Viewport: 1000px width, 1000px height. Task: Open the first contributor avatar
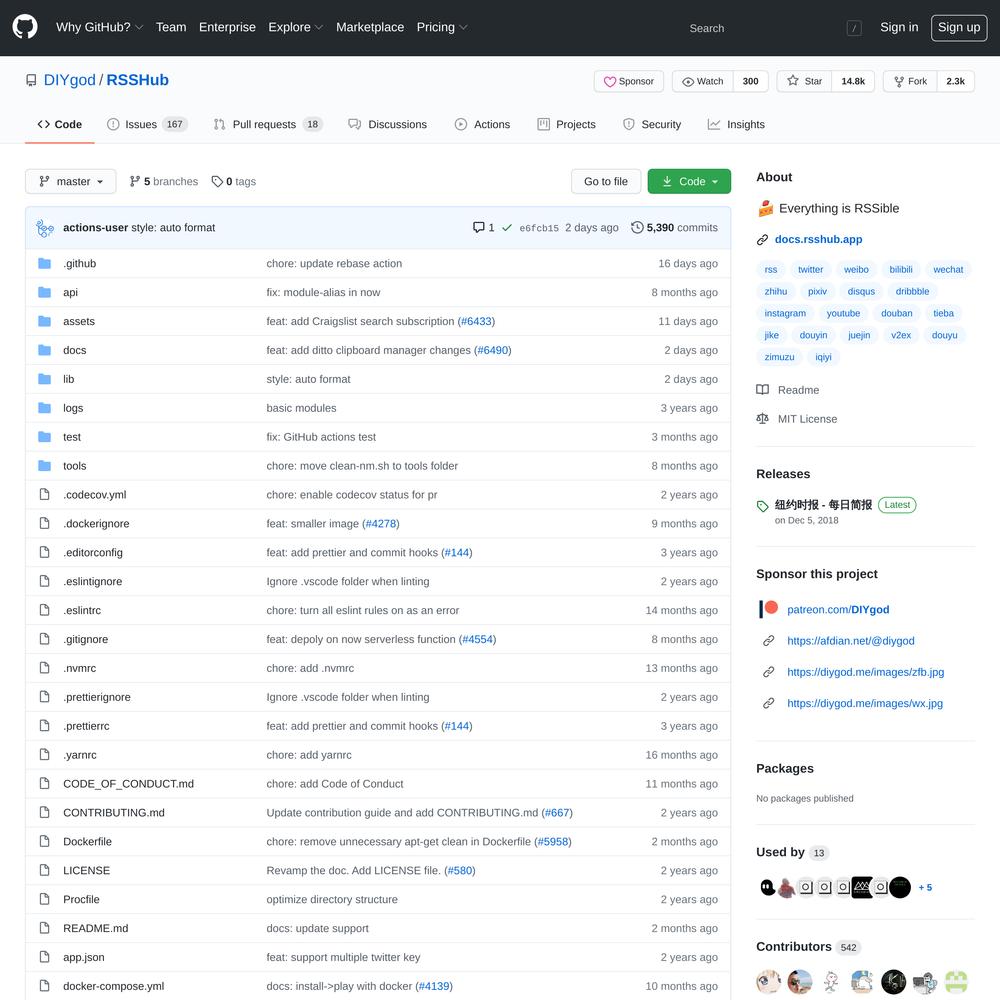pyautogui.click(x=768, y=982)
